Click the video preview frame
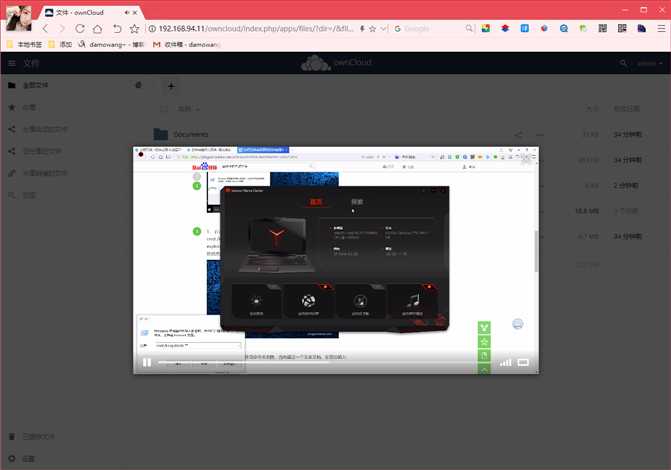671x470 pixels. (x=336, y=260)
